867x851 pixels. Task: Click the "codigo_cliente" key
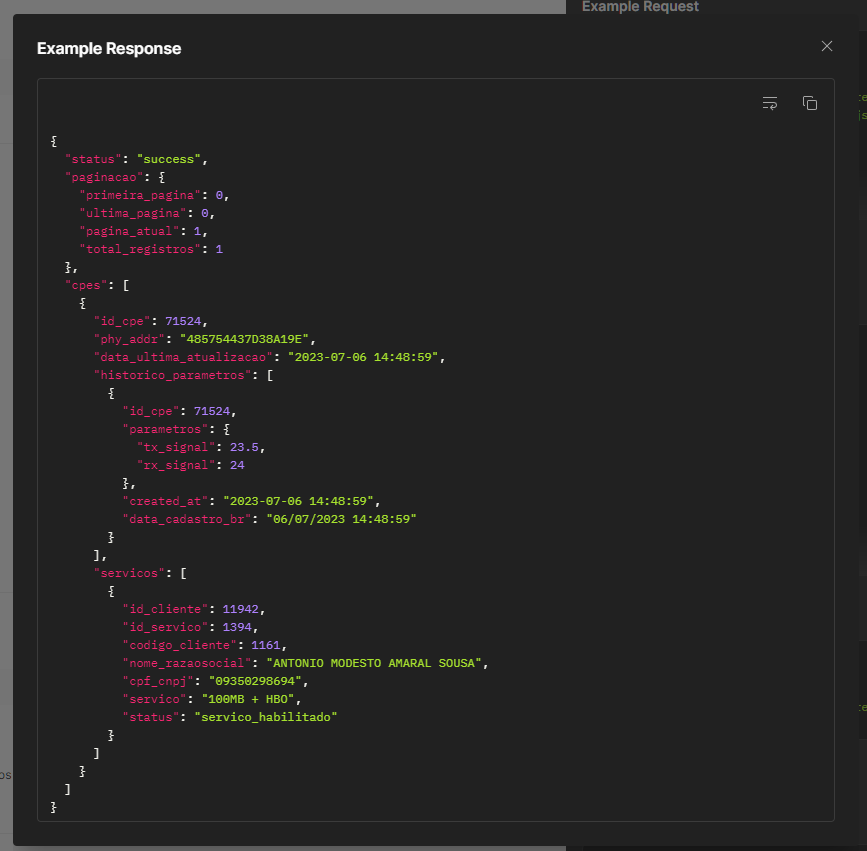[x=180, y=645]
